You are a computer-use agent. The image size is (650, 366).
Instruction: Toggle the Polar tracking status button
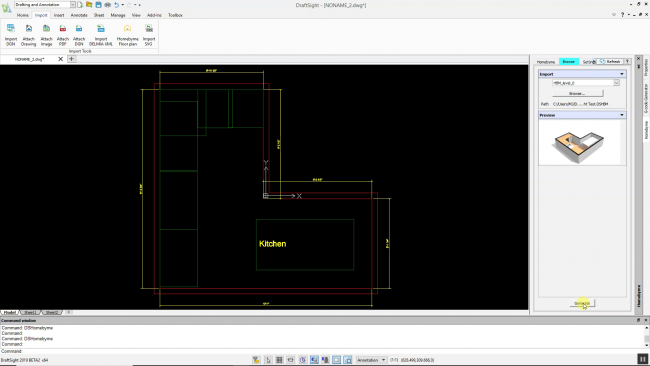303,360
